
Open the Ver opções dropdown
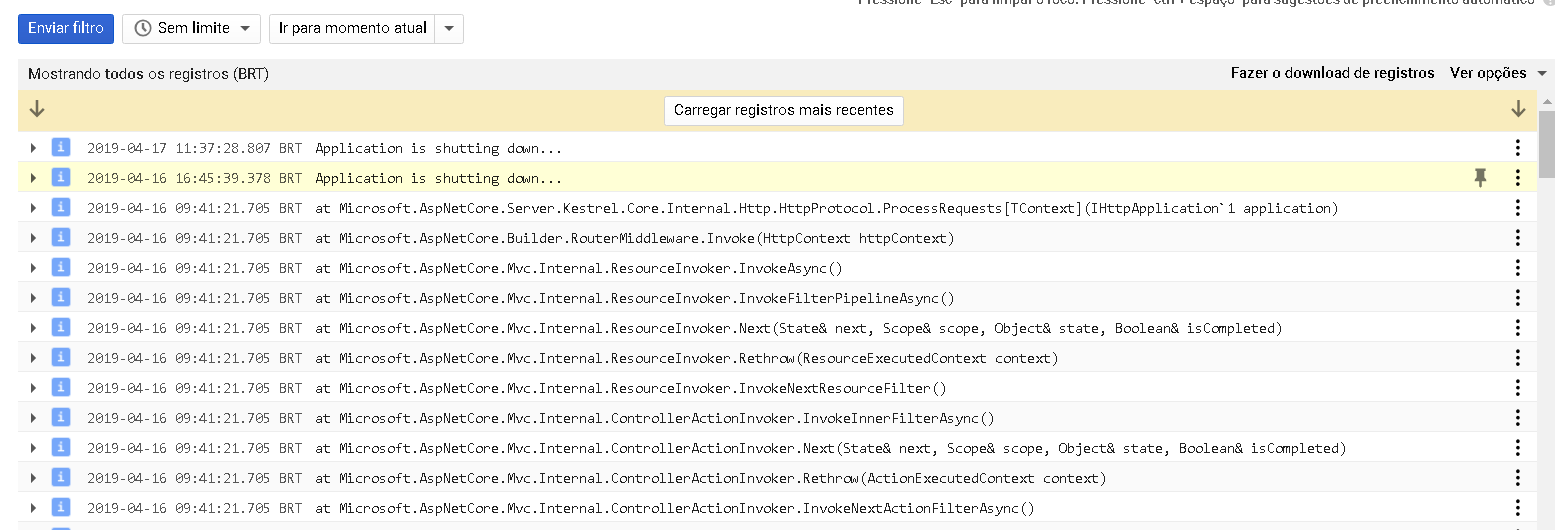click(1498, 73)
